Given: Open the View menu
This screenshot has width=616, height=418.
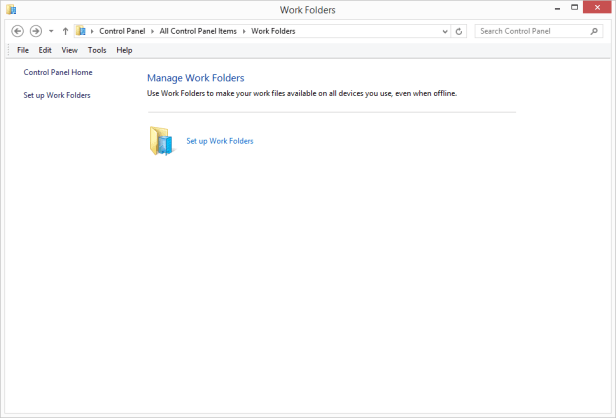Looking at the screenshot, I should pyautogui.click(x=69, y=50).
